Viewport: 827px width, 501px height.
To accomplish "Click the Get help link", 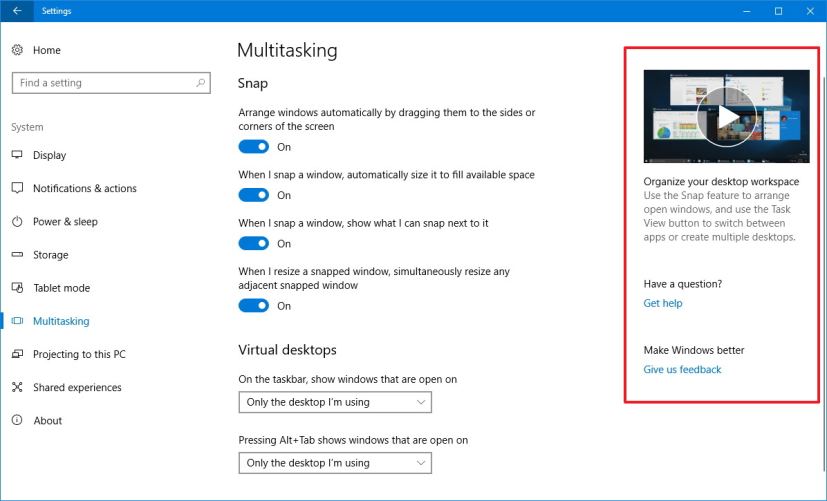I will (x=663, y=303).
